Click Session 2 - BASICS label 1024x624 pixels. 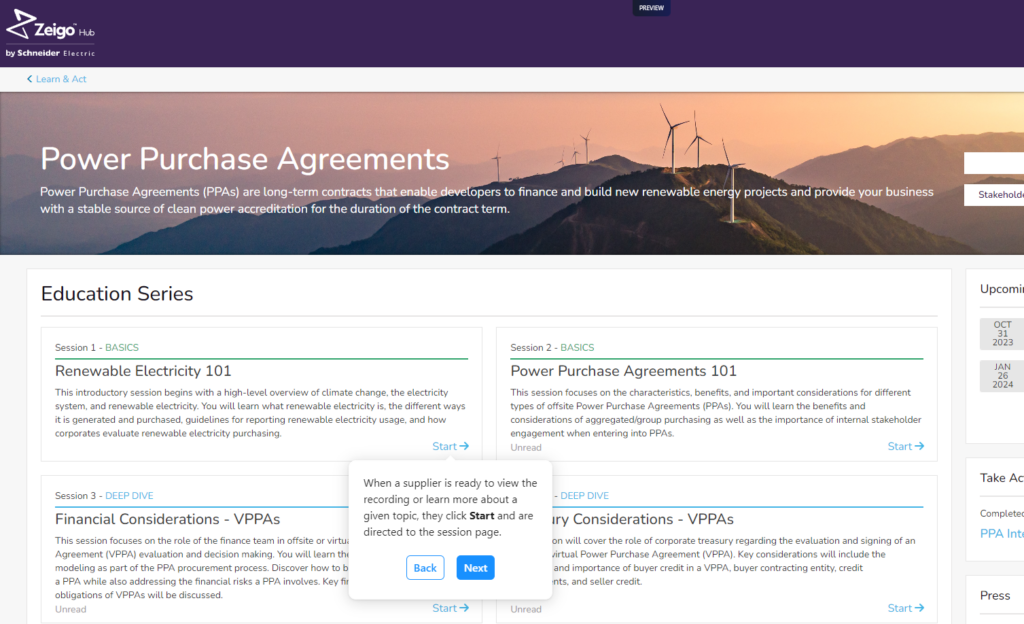[552, 348]
